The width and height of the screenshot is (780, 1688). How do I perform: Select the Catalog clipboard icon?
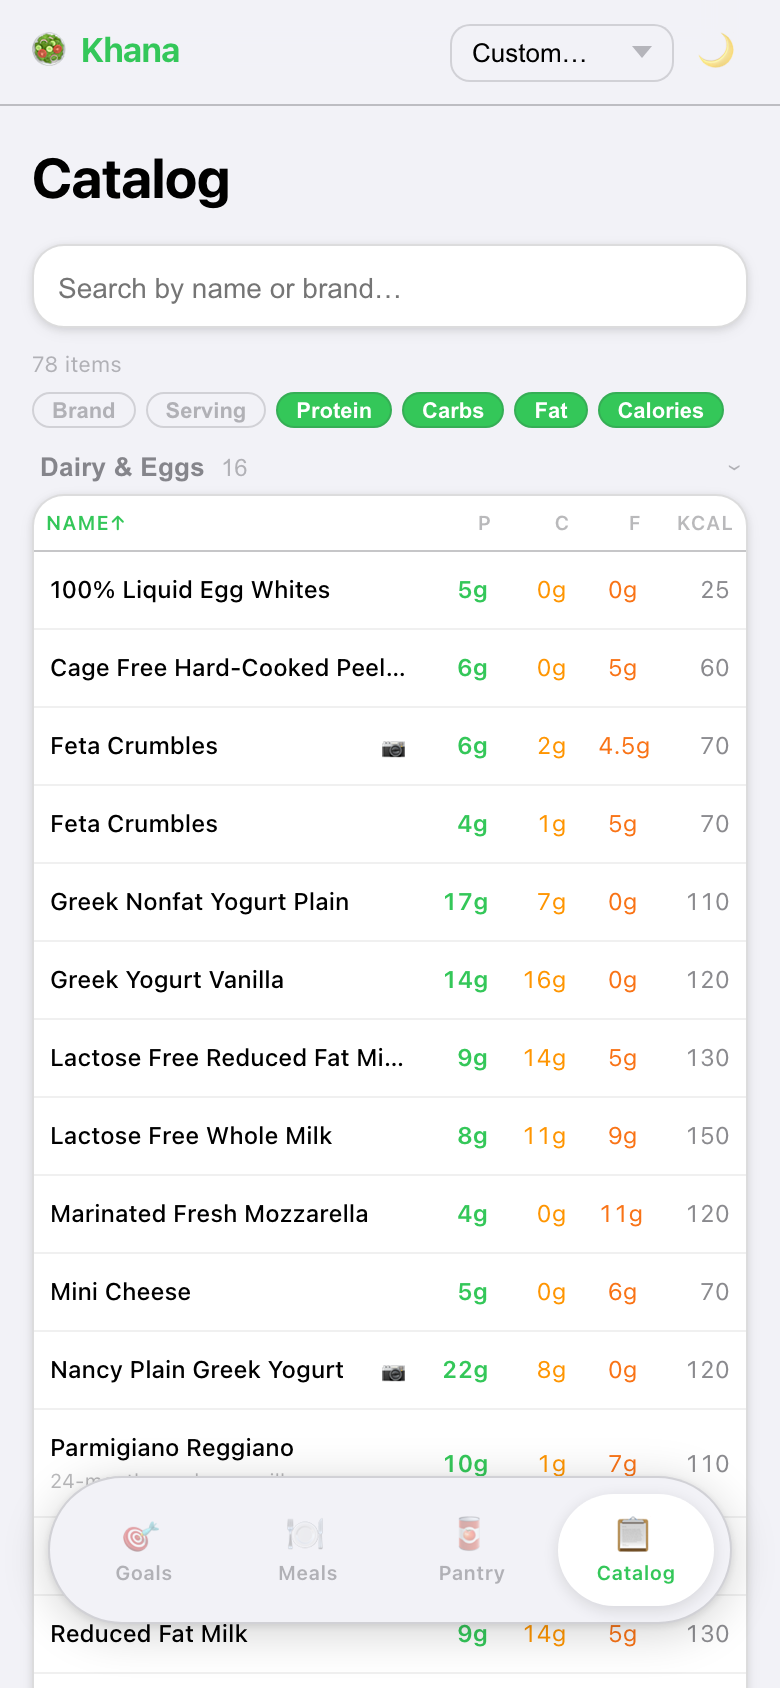[x=634, y=1534]
